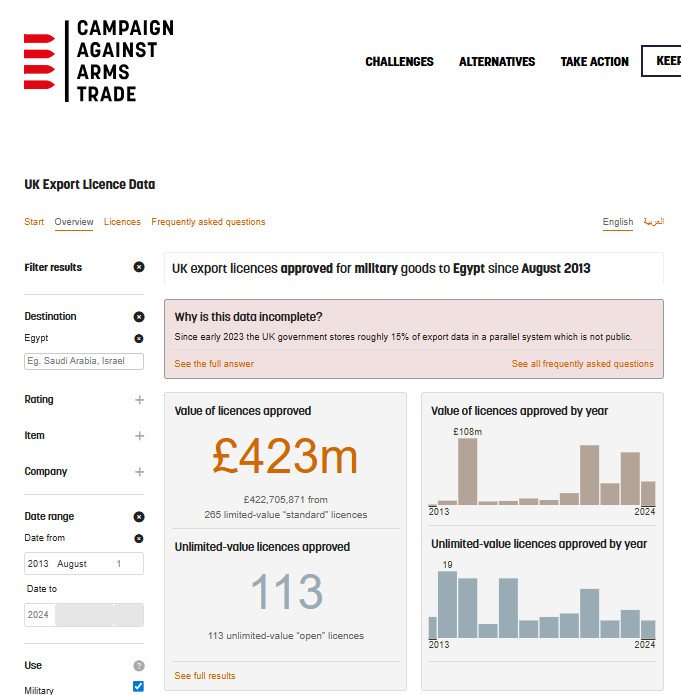Go to the Start tab
Image resolution: width=681 pixels, height=695 pixels.
34,222
